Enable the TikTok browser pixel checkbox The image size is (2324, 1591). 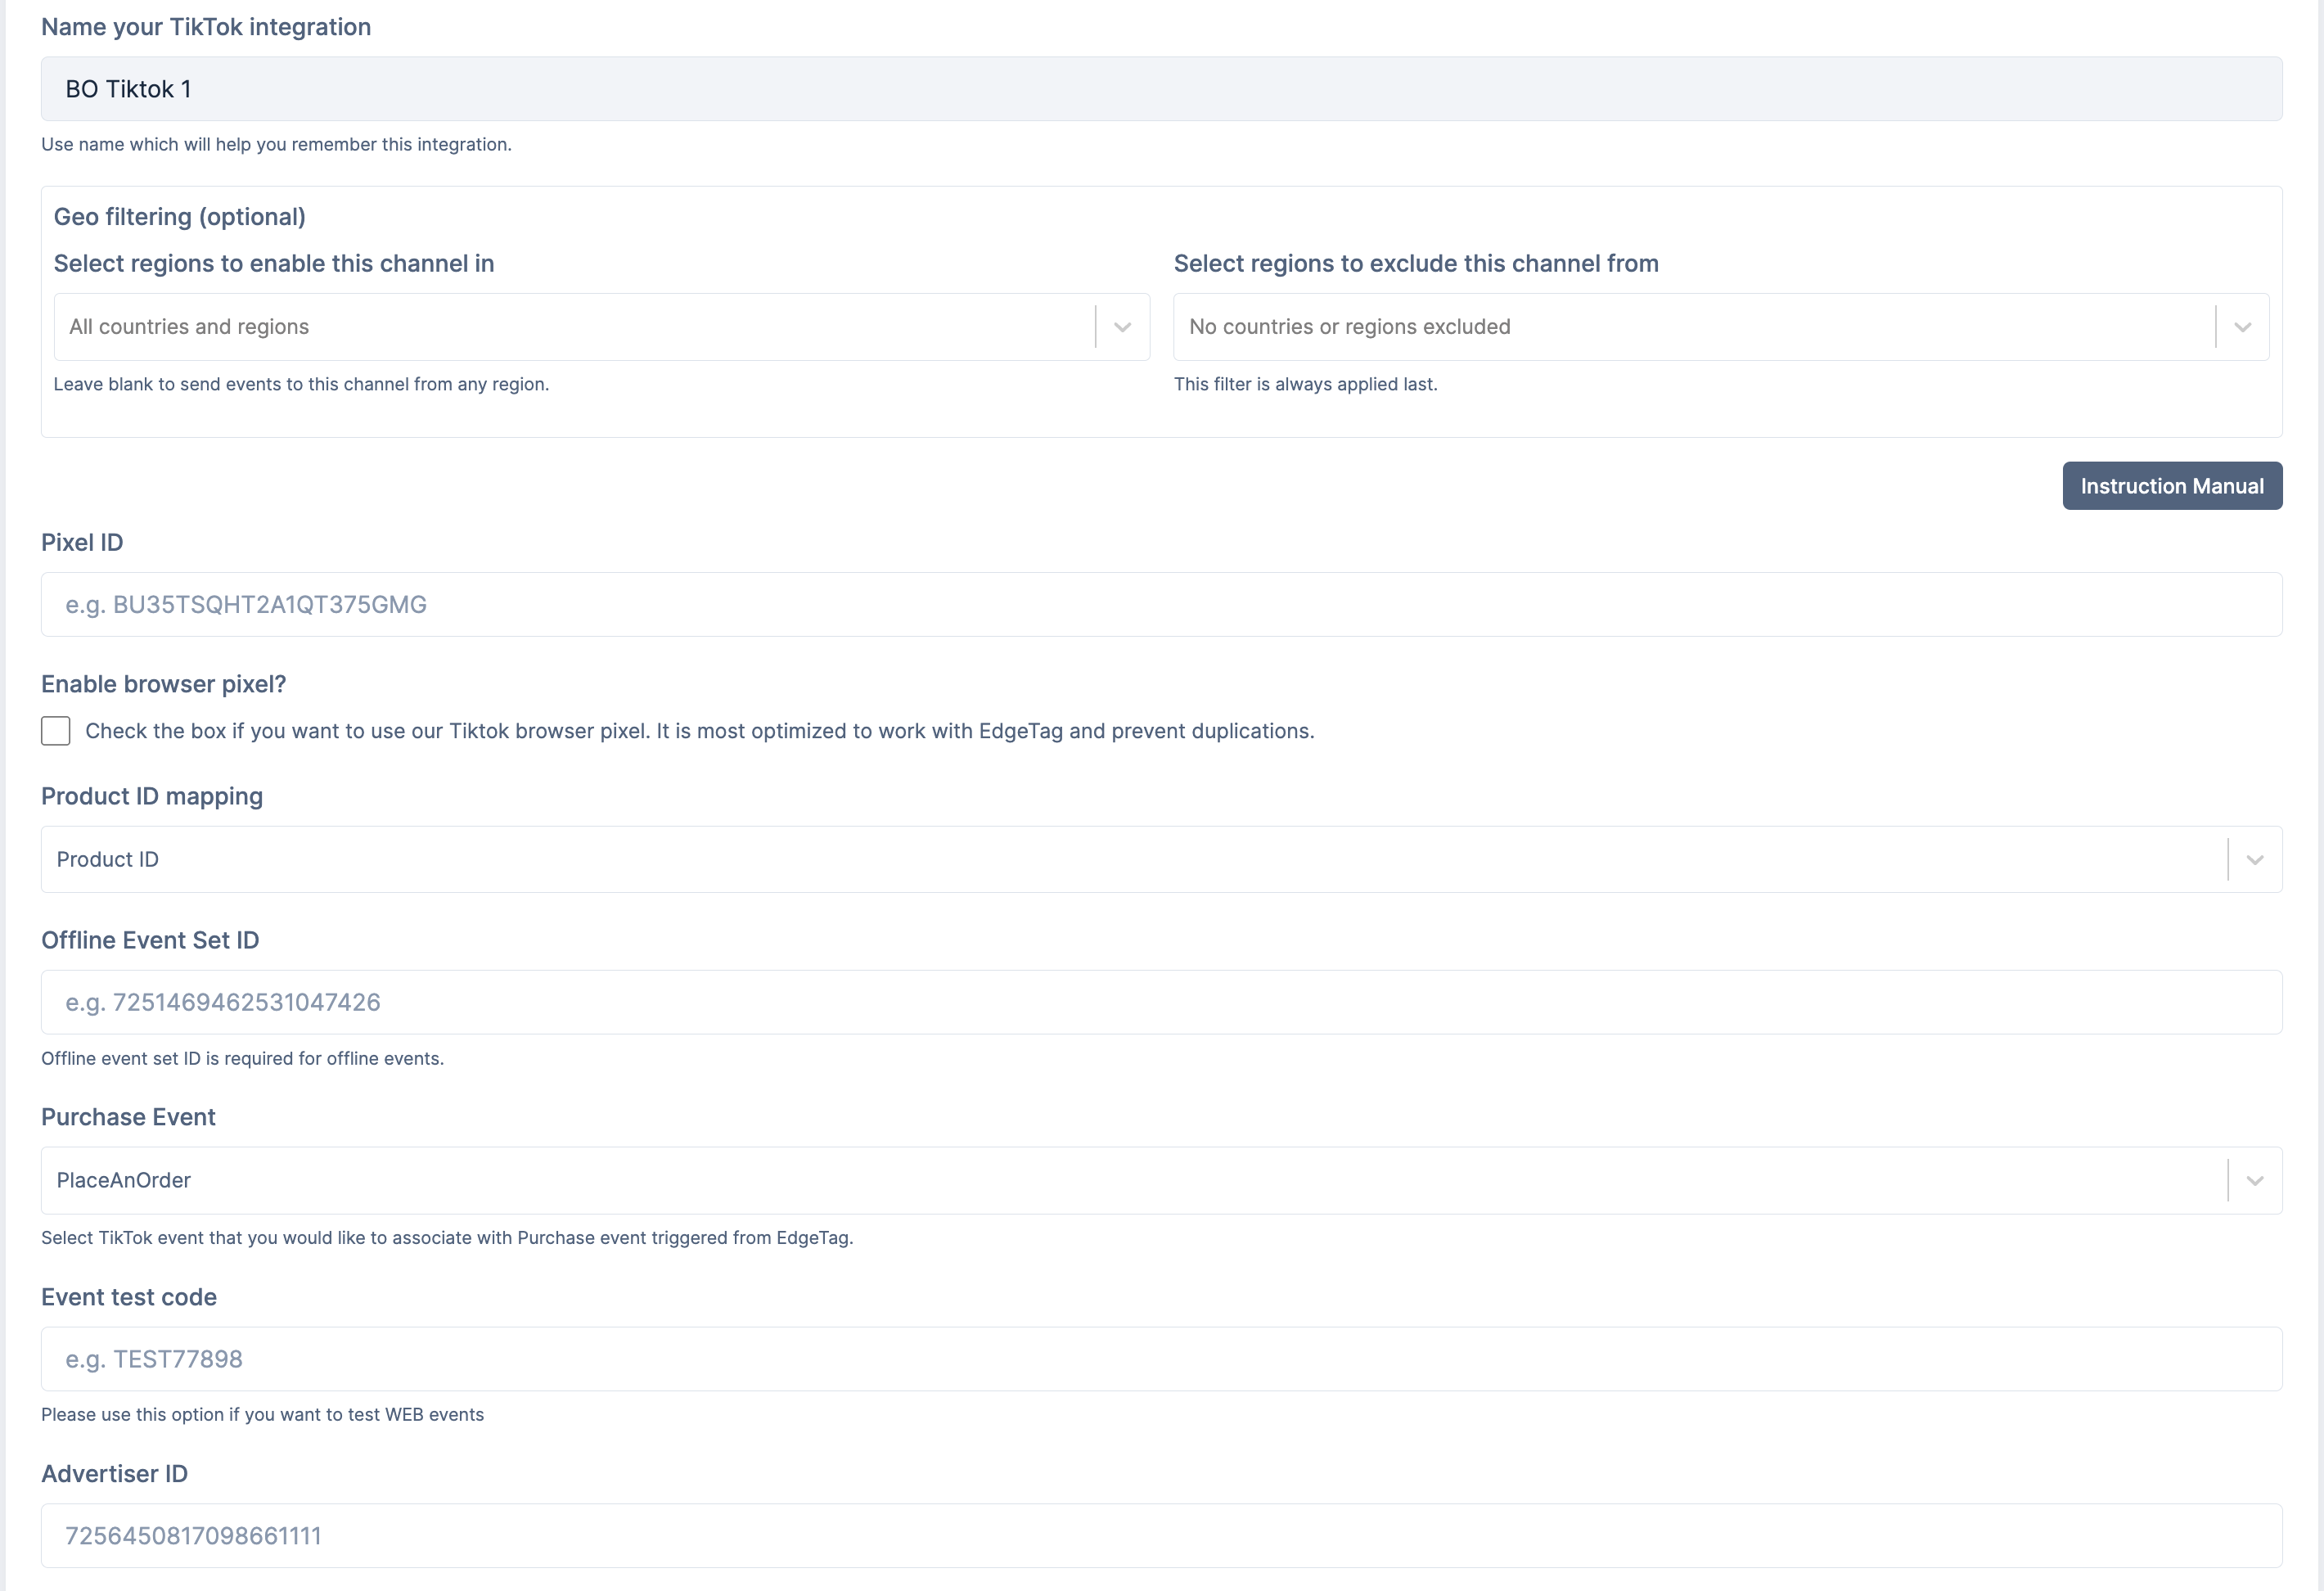(x=56, y=731)
